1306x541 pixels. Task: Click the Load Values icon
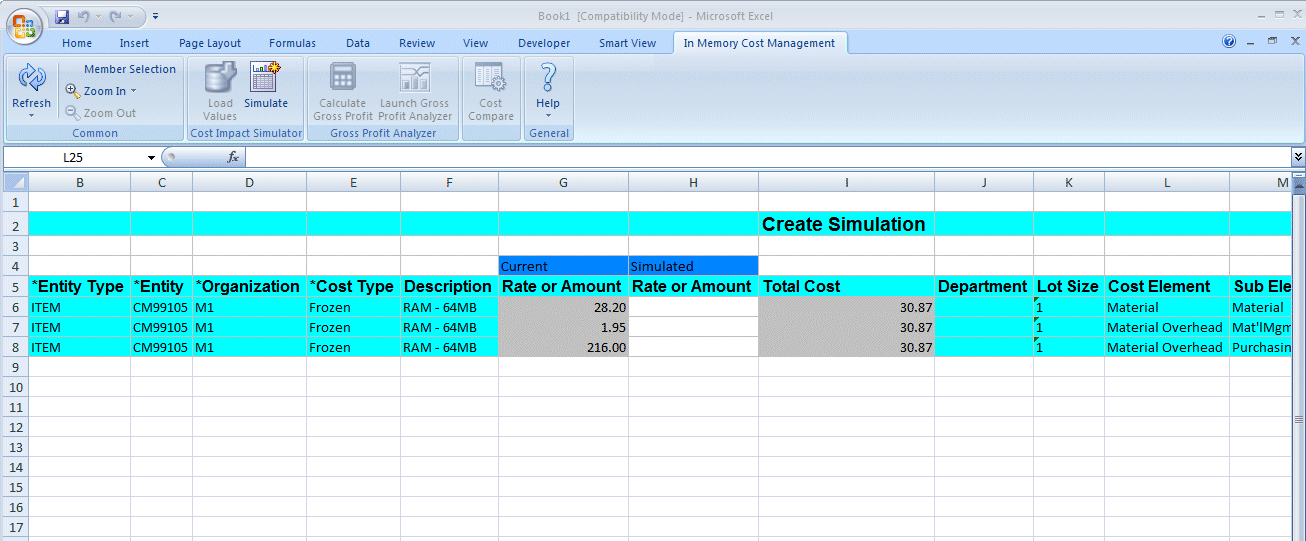pyautogui.click(x=220, y=78)
